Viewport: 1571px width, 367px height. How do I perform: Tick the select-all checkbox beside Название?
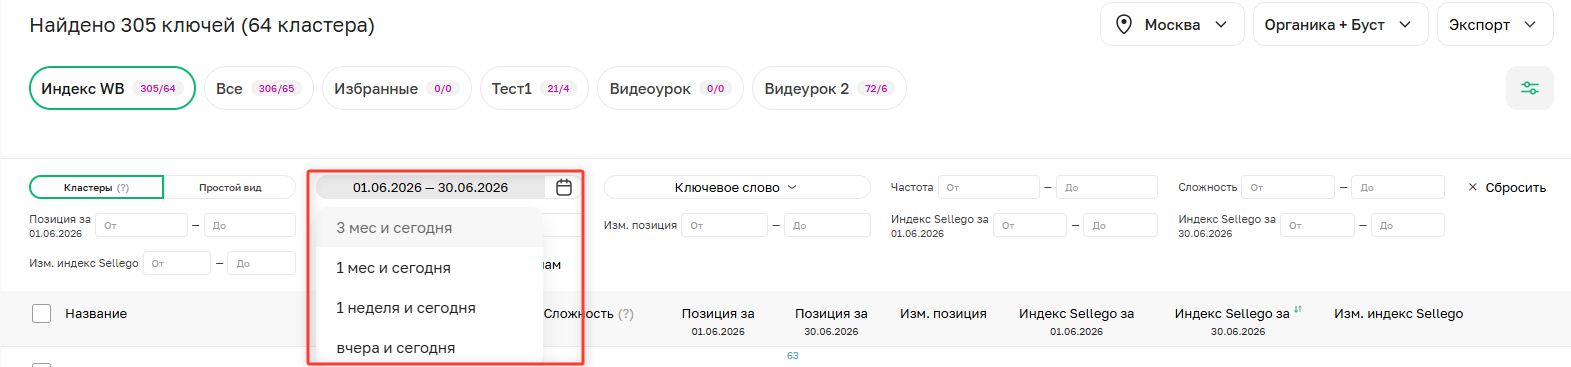point(42,313)
